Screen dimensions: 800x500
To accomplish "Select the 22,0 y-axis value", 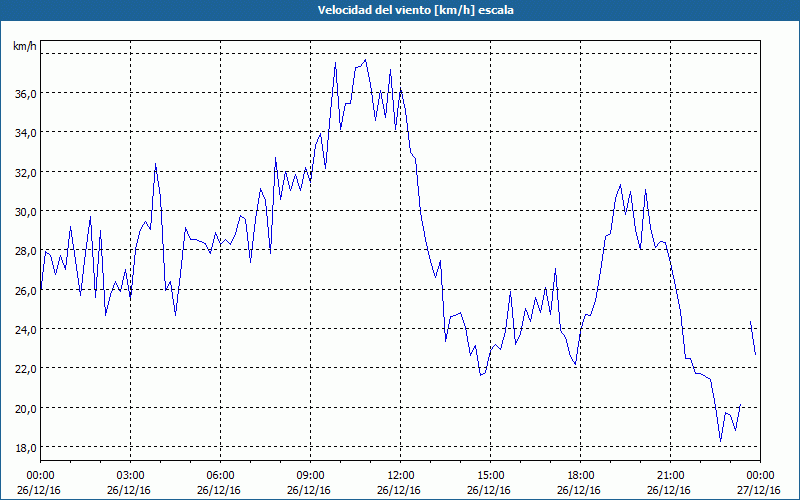I will click(x=26, y=369).
